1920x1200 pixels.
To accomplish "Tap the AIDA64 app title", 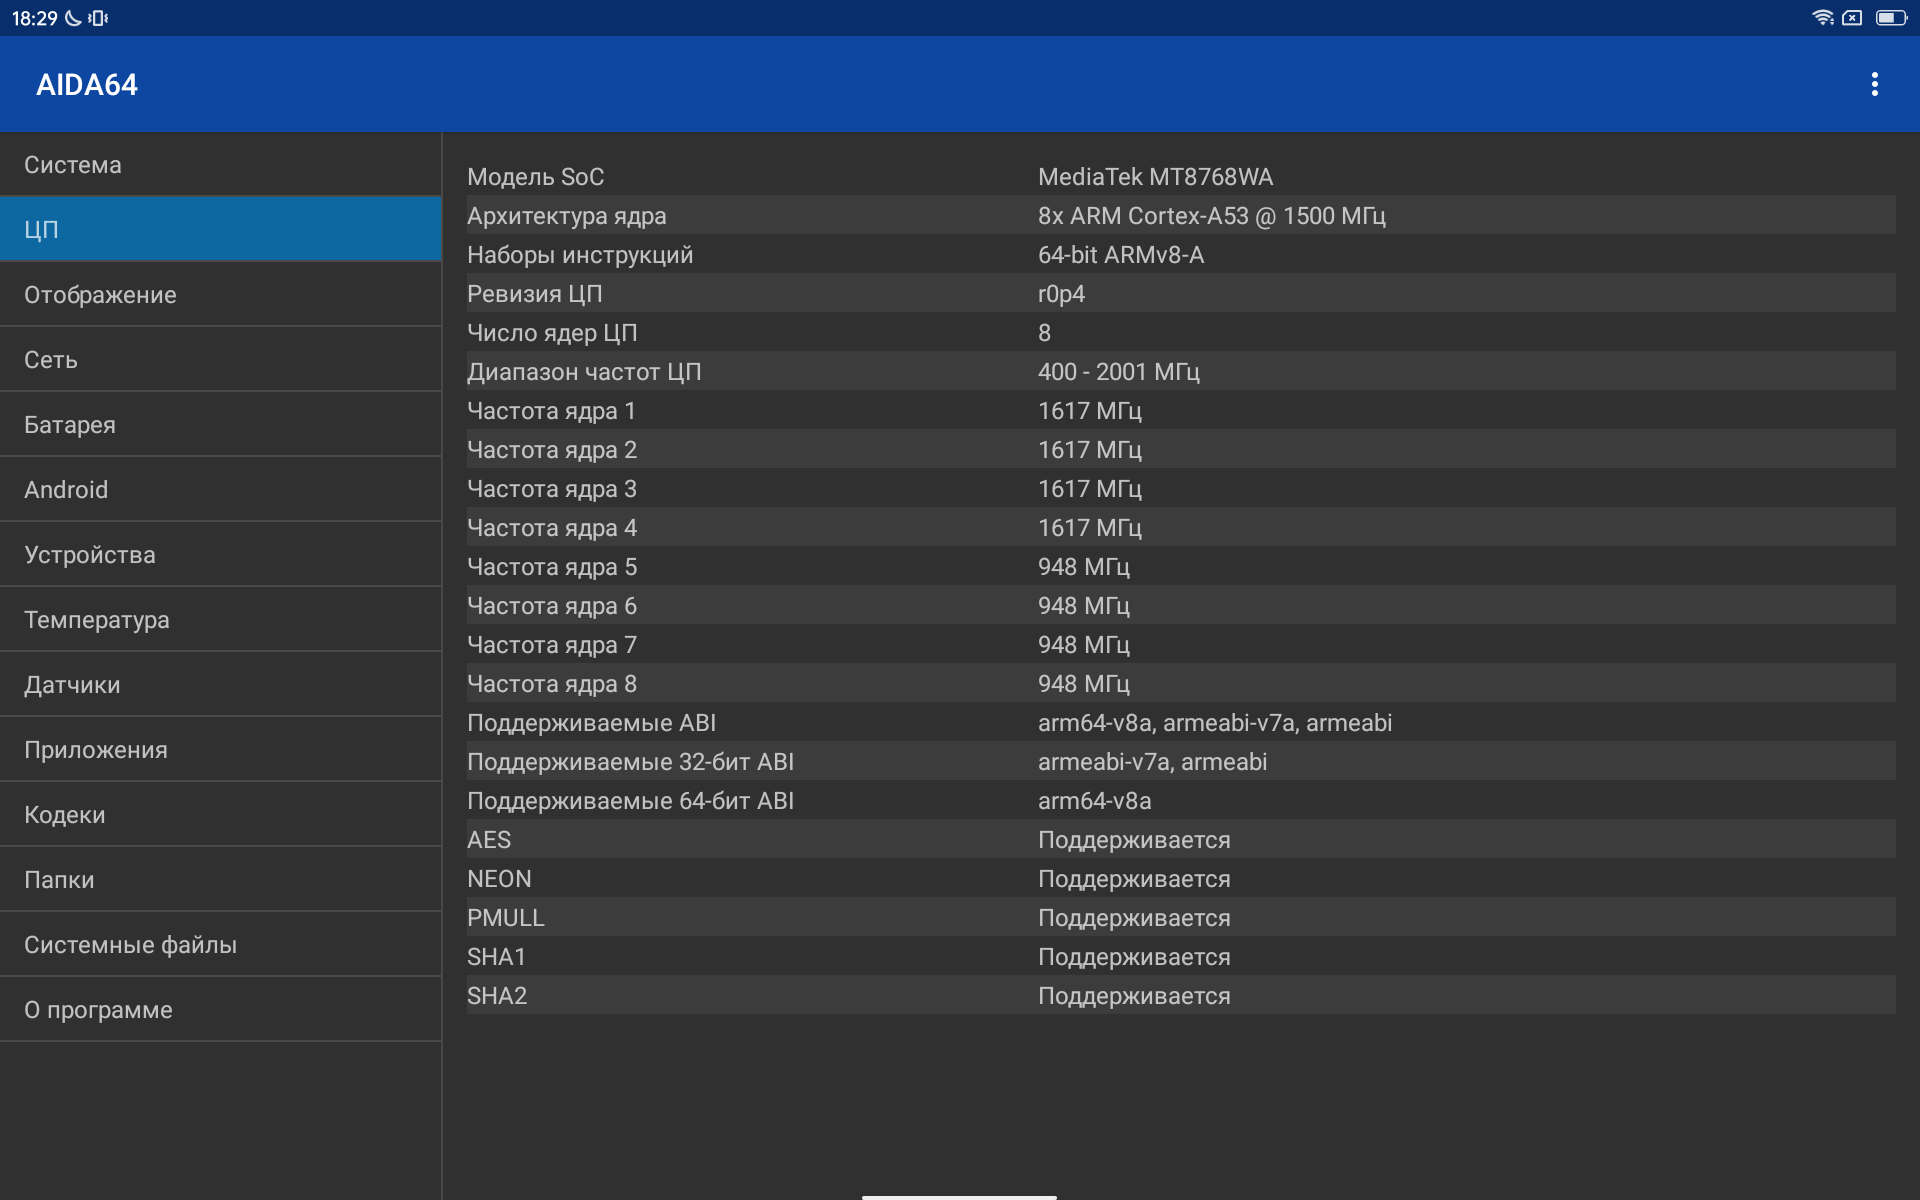I will coord(87,85).
